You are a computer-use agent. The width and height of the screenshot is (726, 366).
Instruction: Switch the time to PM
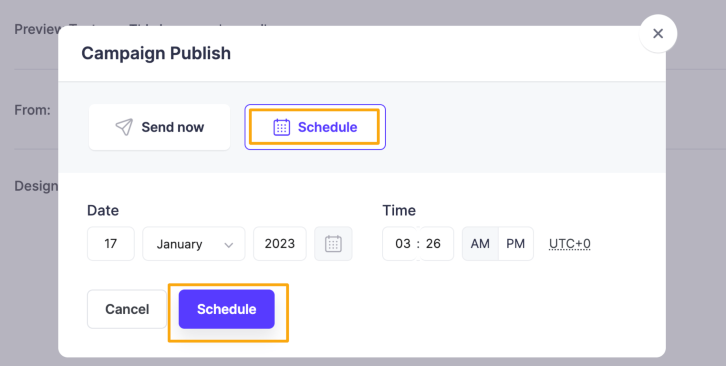click(516, 244)
